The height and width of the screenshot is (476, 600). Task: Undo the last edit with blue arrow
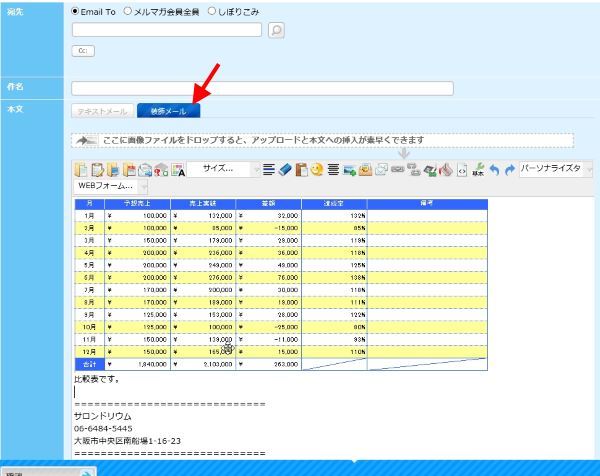click(x=494, y=170)
